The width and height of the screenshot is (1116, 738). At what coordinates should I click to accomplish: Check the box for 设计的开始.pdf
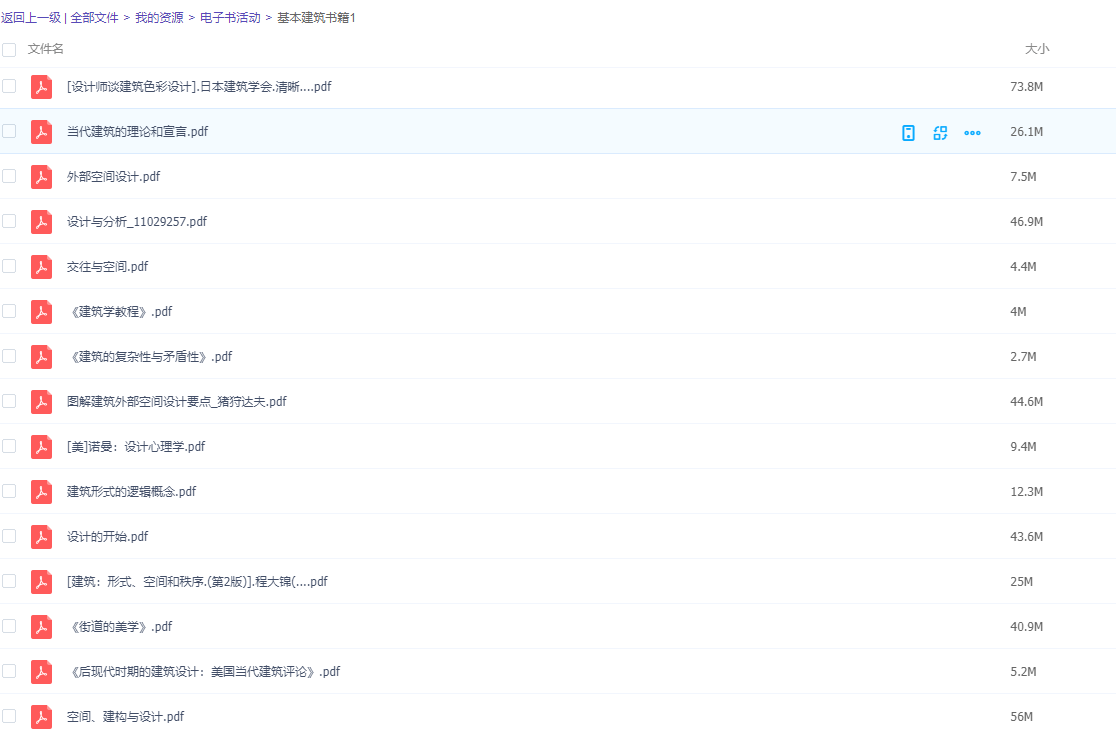click(x=9, y=536)
